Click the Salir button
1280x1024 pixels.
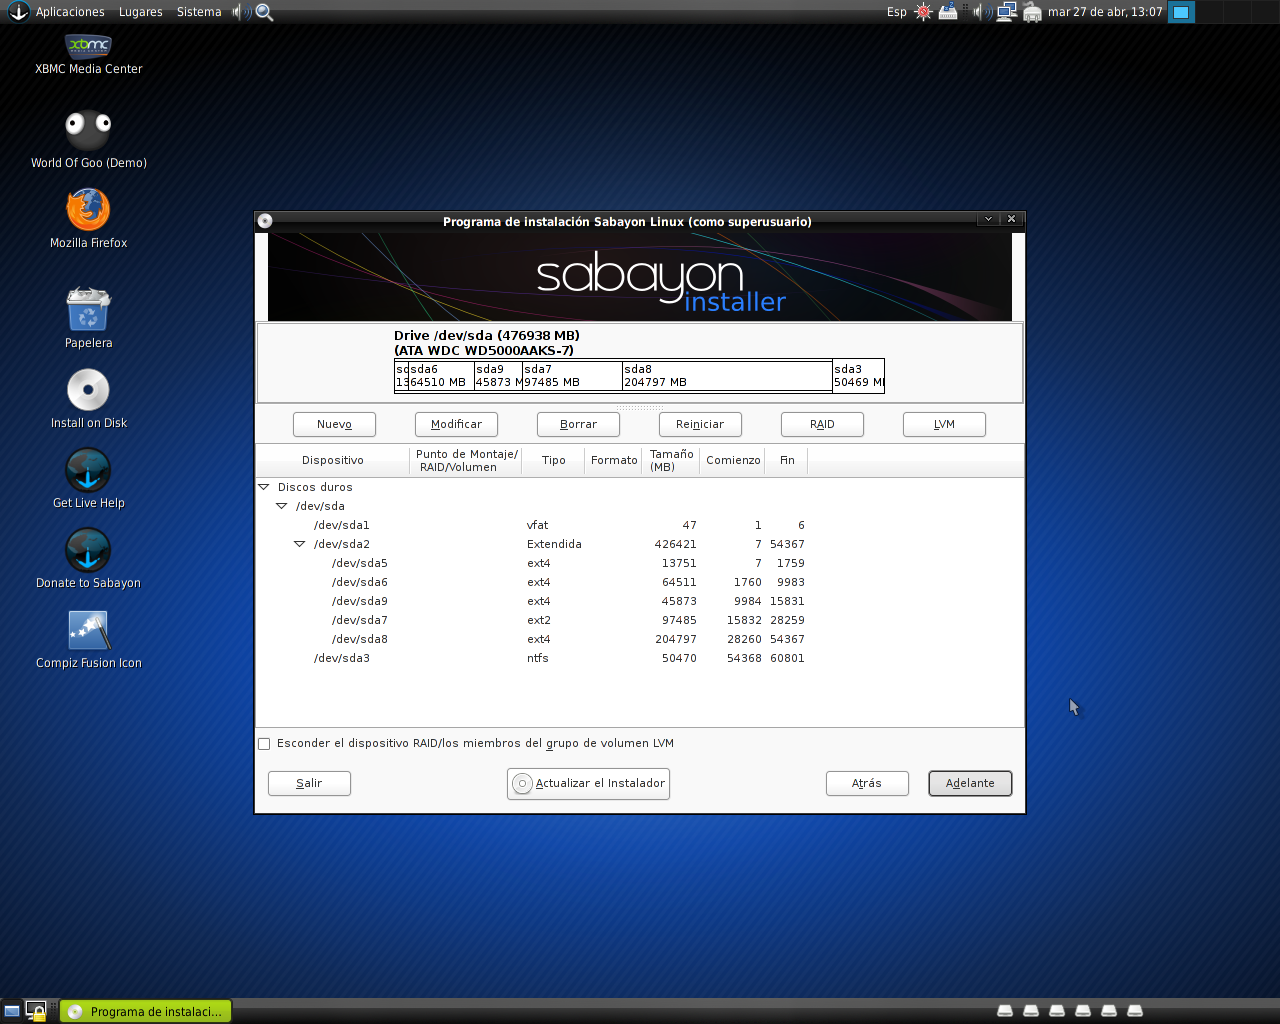(x=309, y=783)
